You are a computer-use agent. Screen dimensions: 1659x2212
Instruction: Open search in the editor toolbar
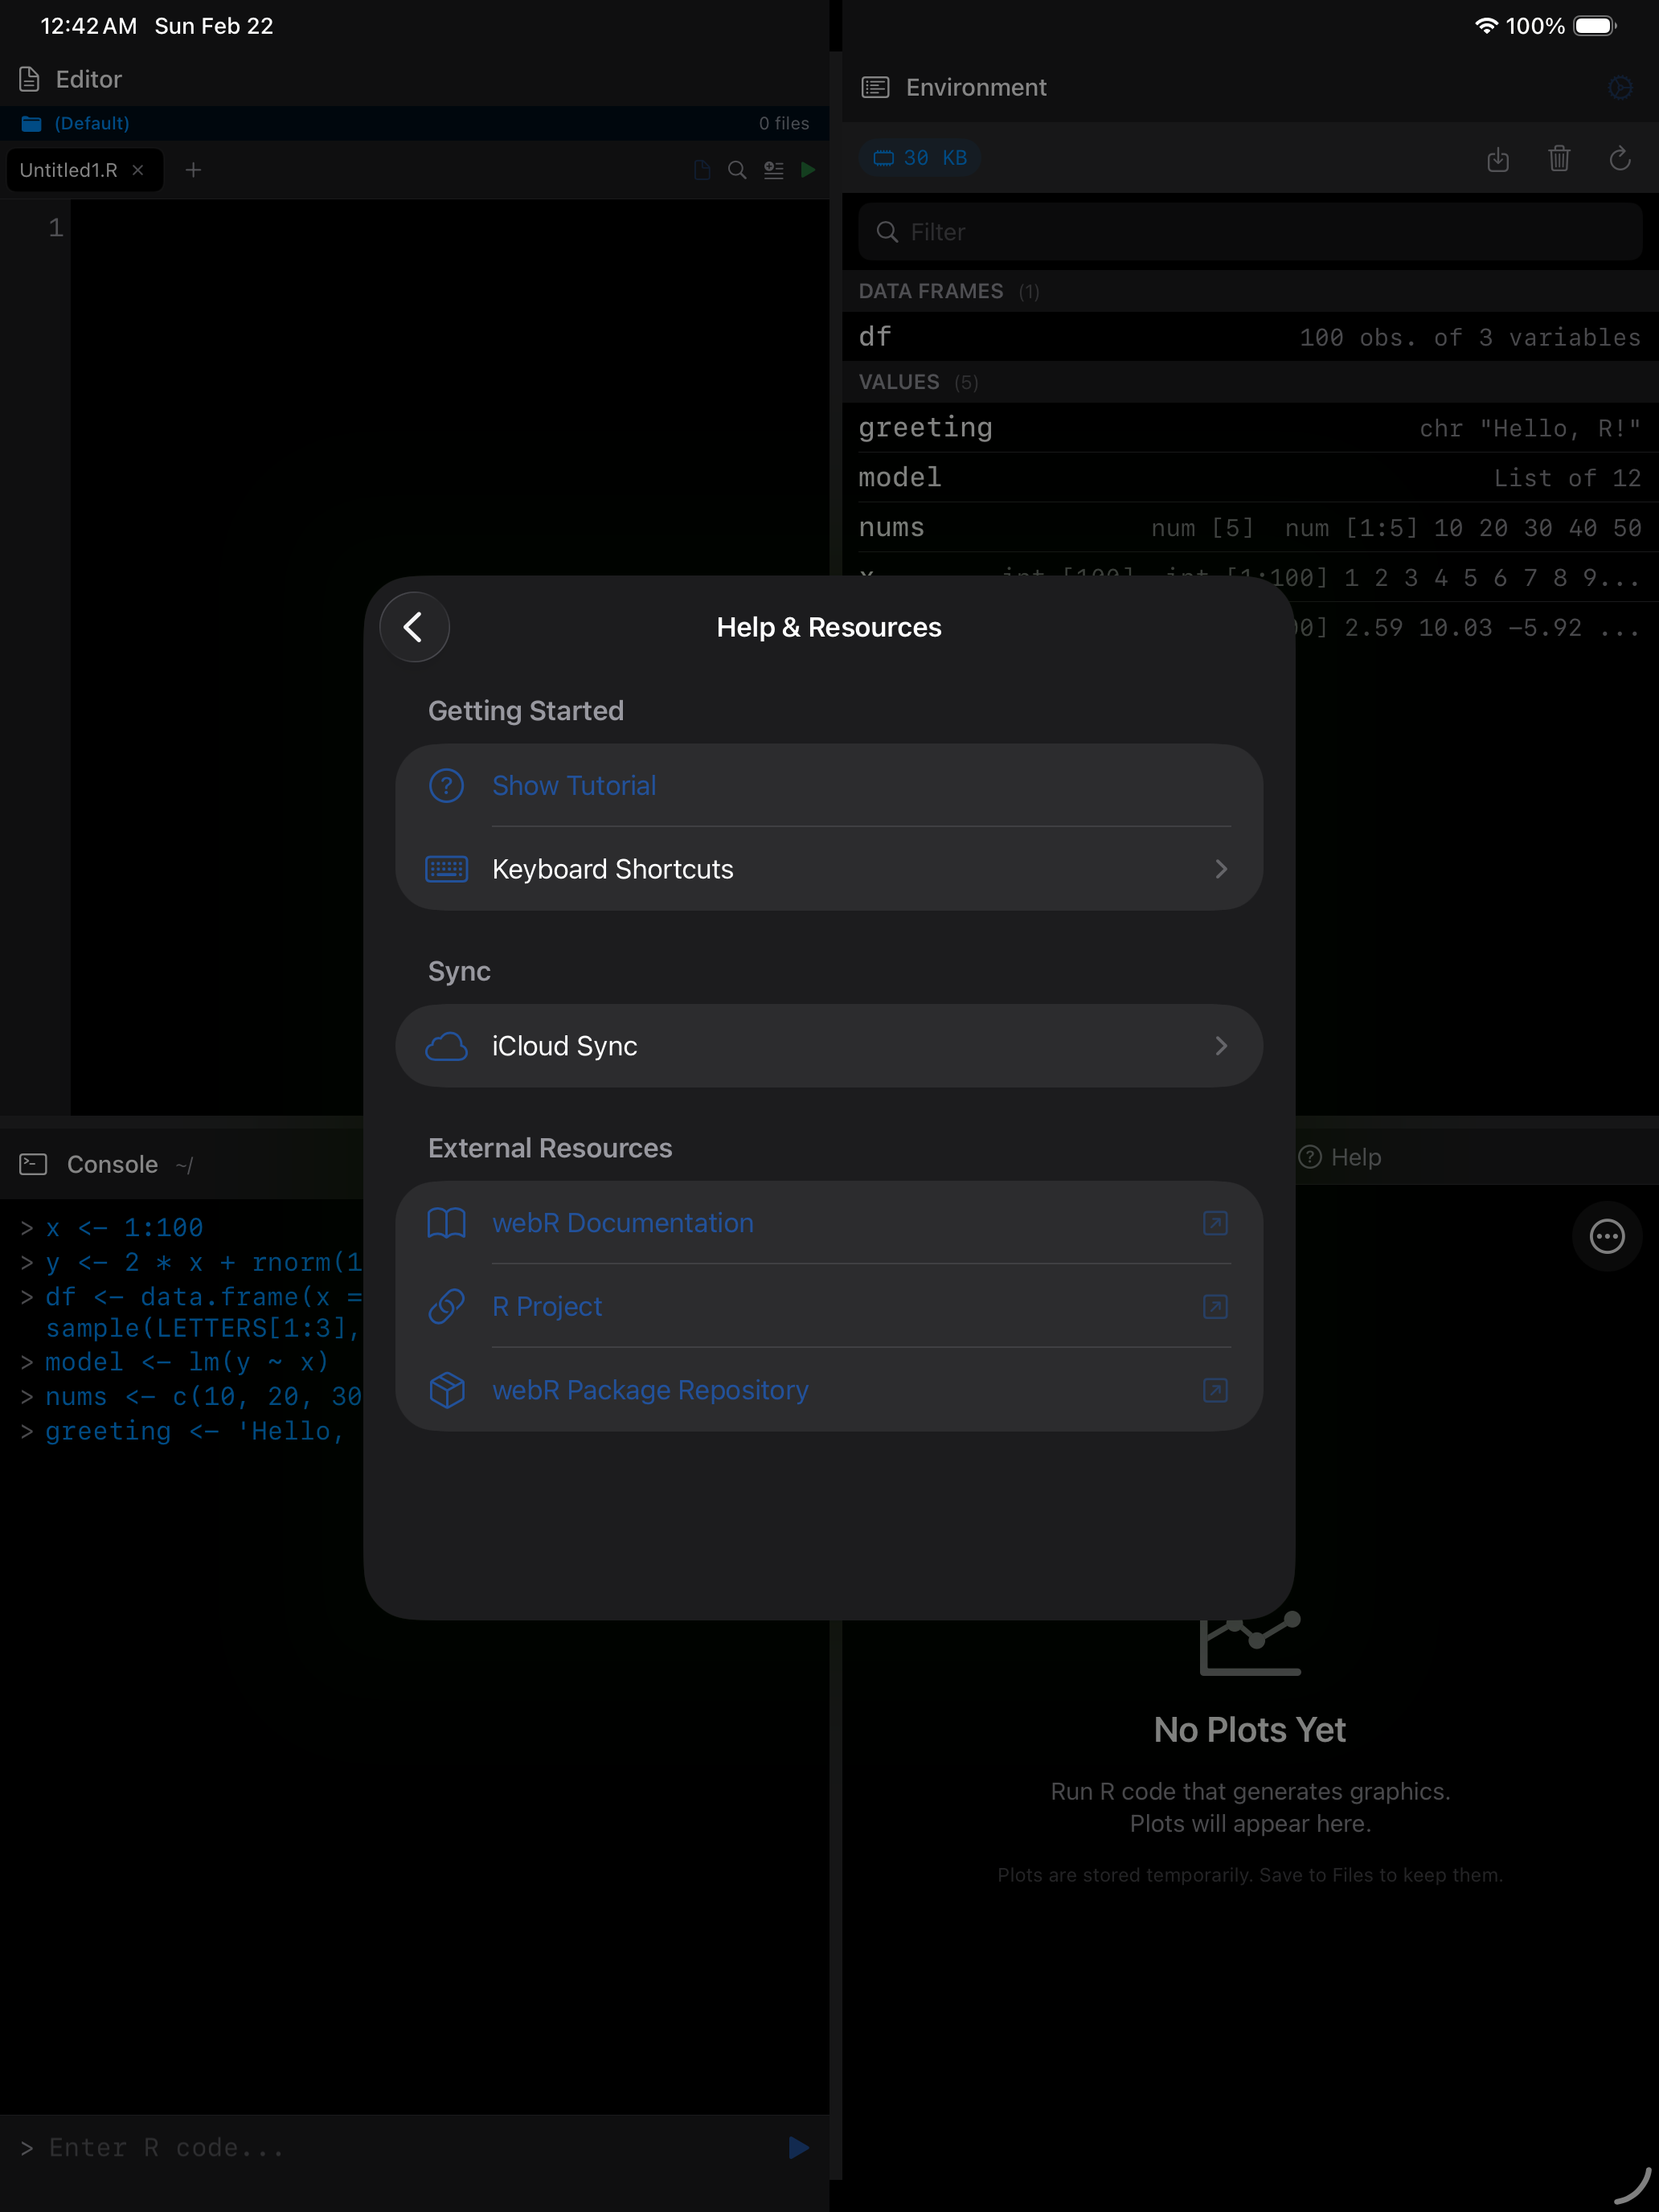pyautogui.click(x=737, y=170)
